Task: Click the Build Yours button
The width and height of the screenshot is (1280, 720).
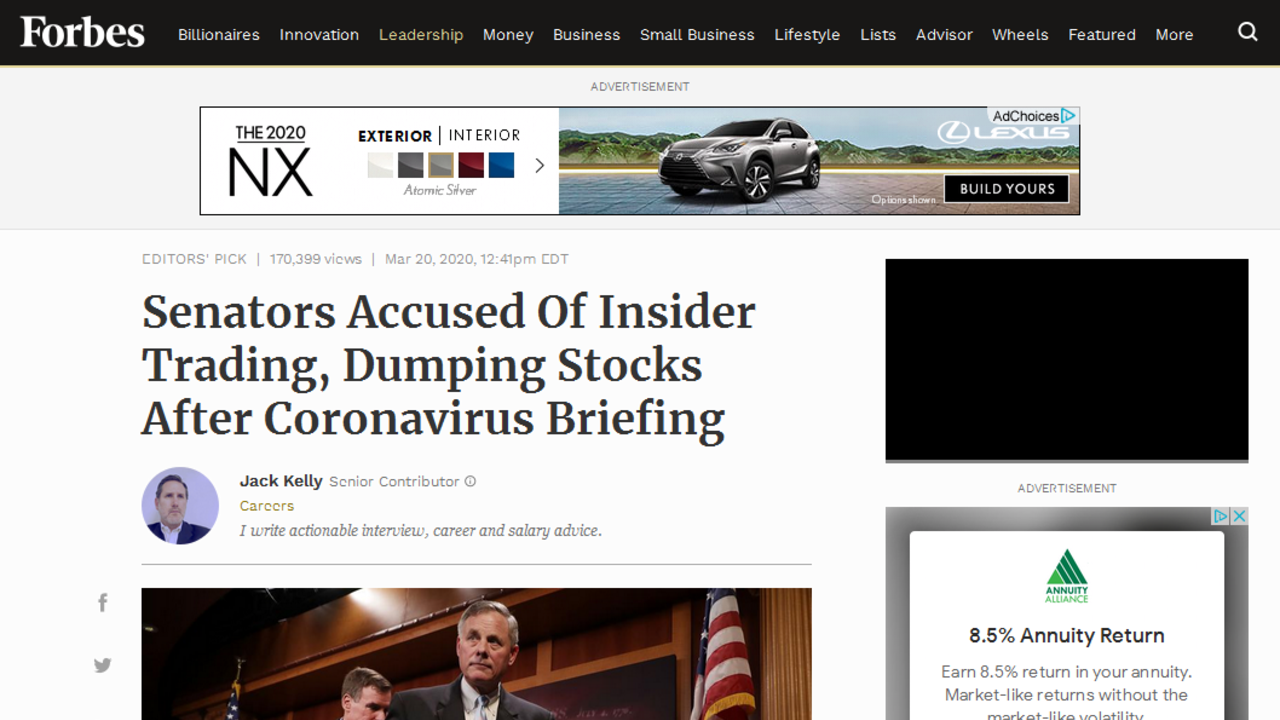Action: click(x=1007, y=188)
